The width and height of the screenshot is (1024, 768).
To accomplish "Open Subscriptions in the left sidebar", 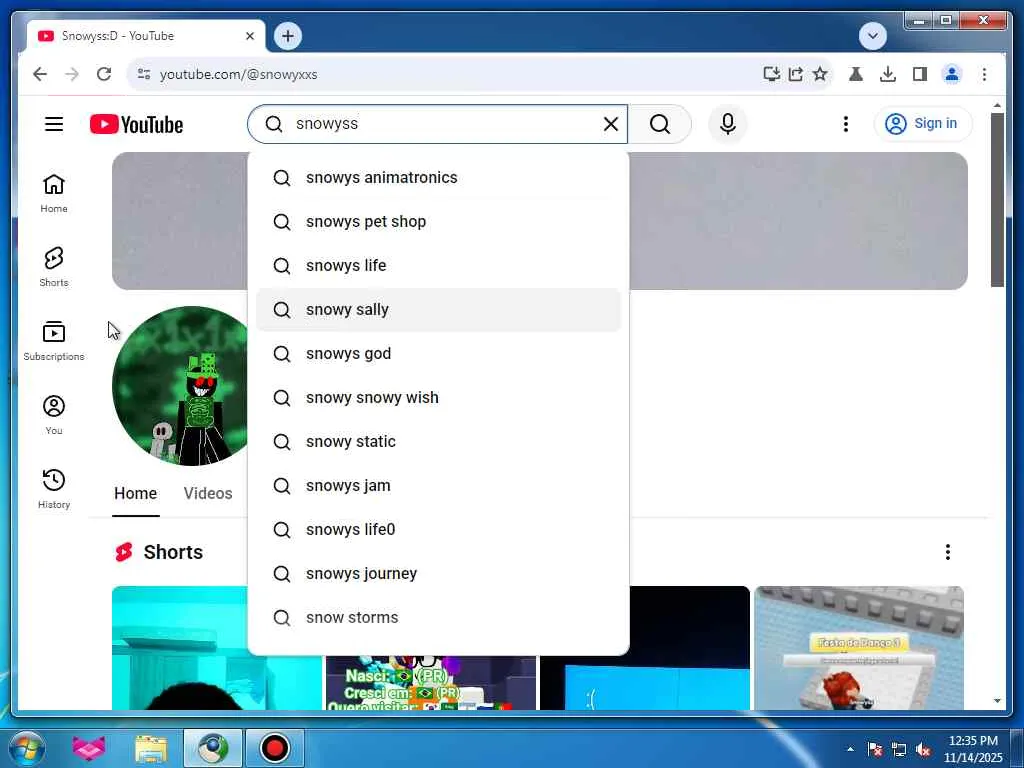I will (54, 341).
